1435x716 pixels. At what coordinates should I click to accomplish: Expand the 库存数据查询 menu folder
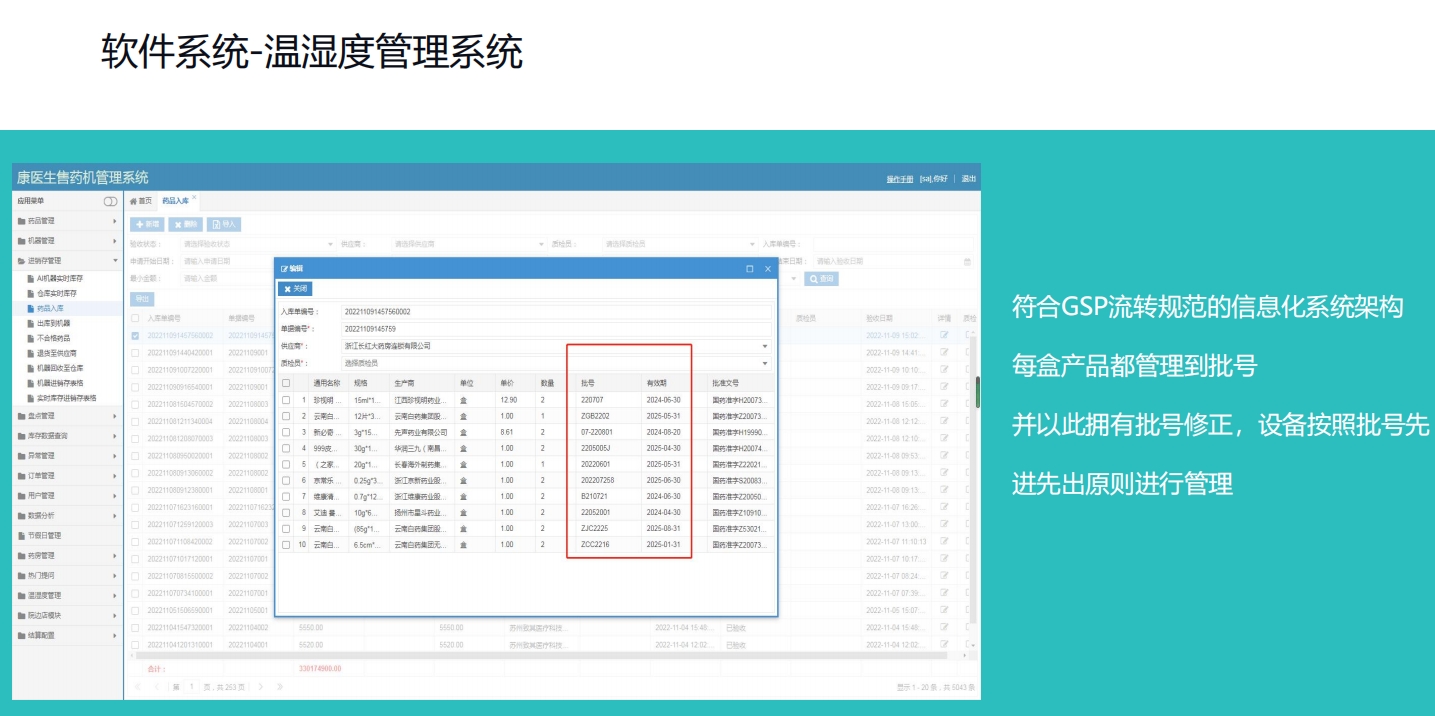67,436
